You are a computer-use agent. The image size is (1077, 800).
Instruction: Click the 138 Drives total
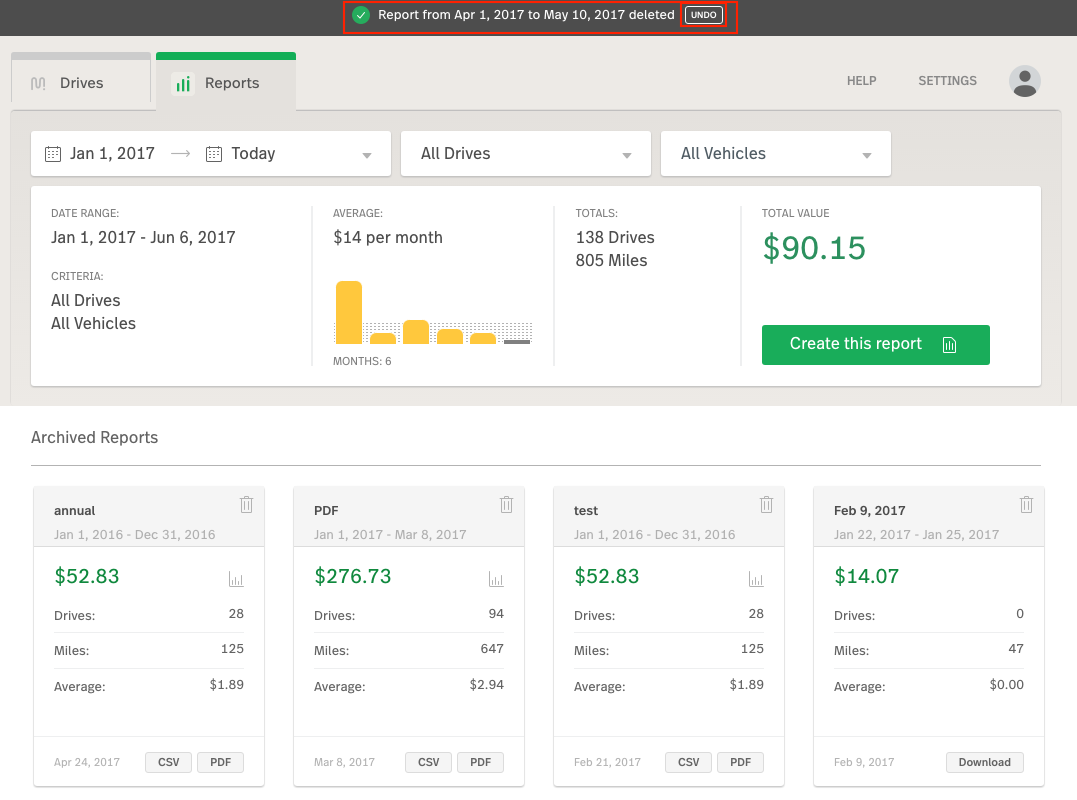[x=615, y=238]
